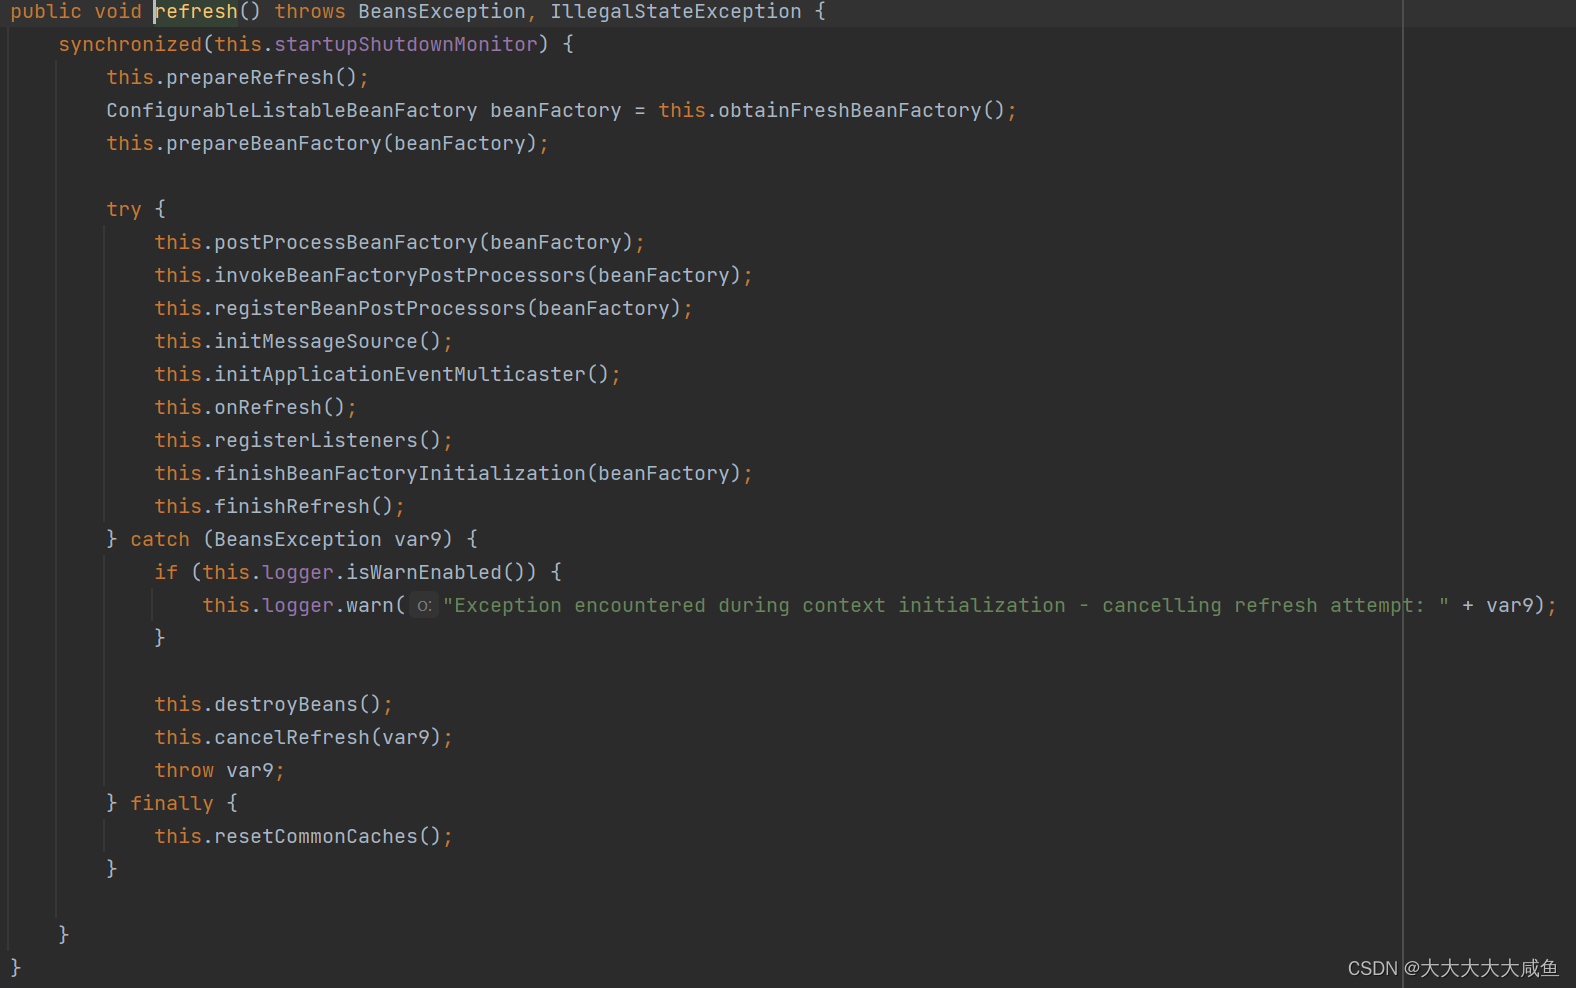The image size is (1576, 988).
Task: Click the public keyword in signature
Action: pyautogui.click(x=46, y=12)
